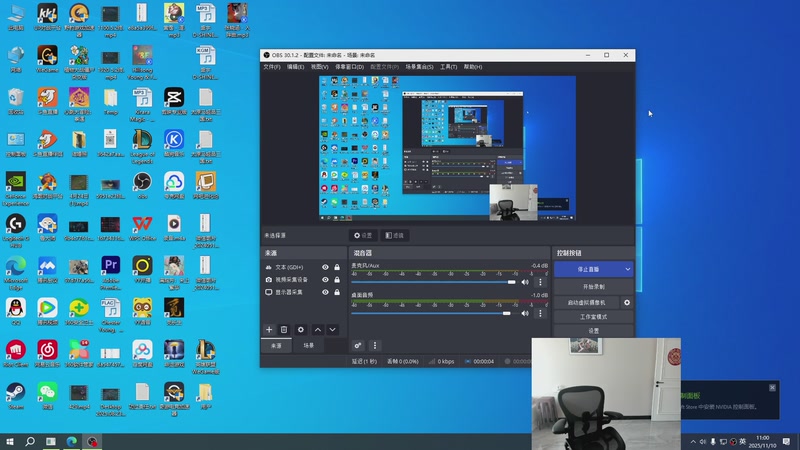Viewport: 800px width, 450px height.
Task: Hide the 文本 (GDI+) source
Action: (x=325, y=267)
